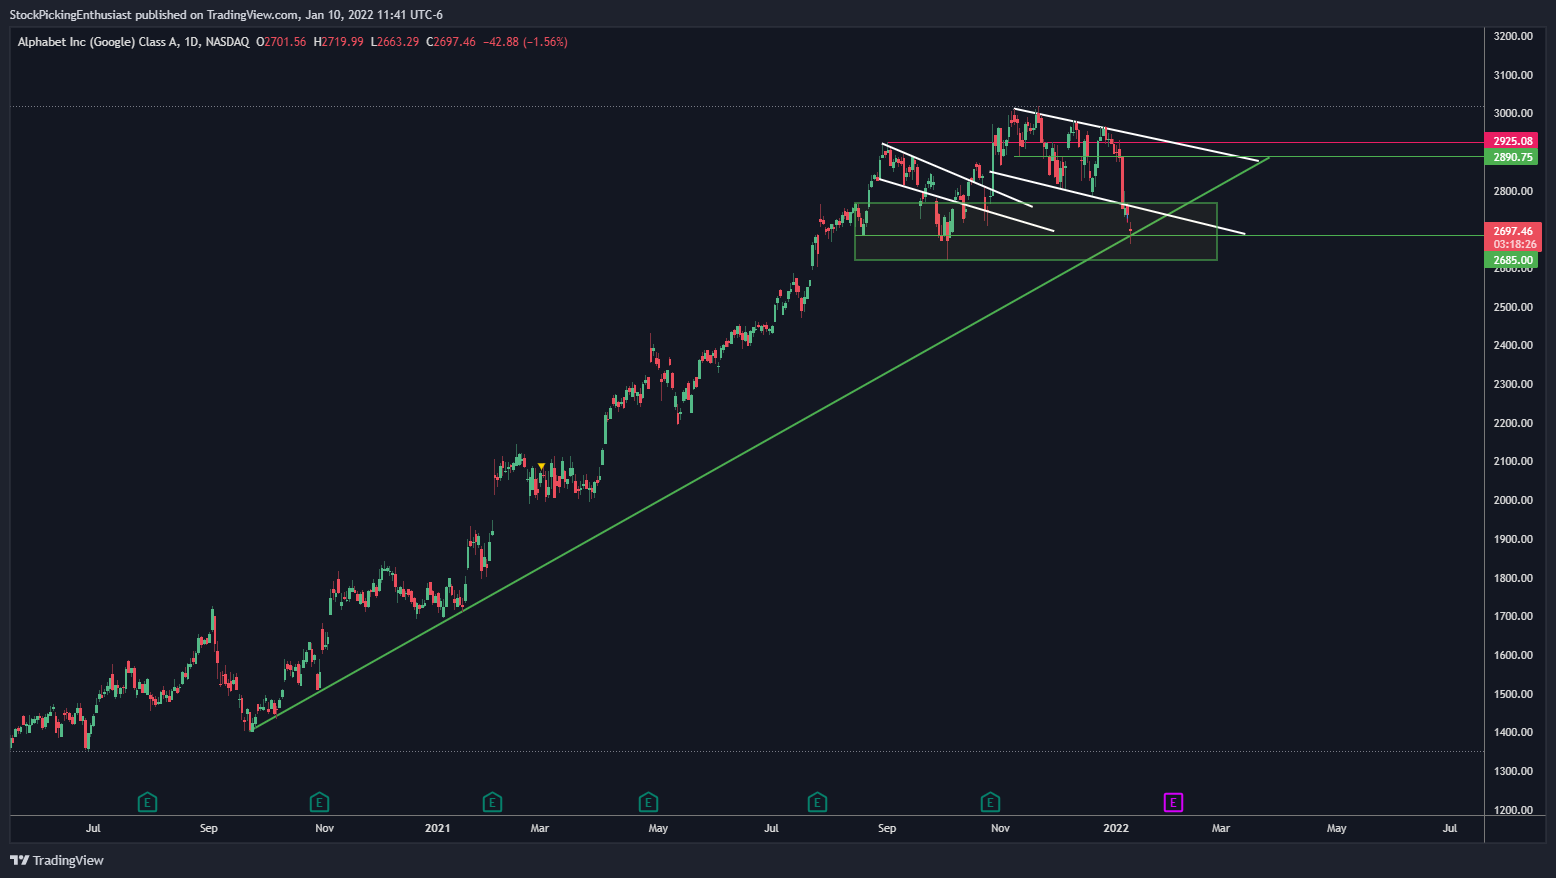Click the late October 2021 earnings E marker
This screenshot has width=1556, height=878.
(x=990, y=802)
